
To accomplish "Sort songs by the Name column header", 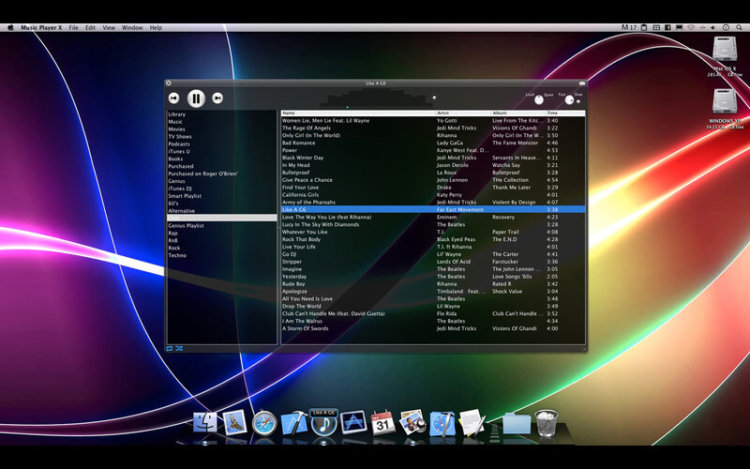I will click(358, 113).
